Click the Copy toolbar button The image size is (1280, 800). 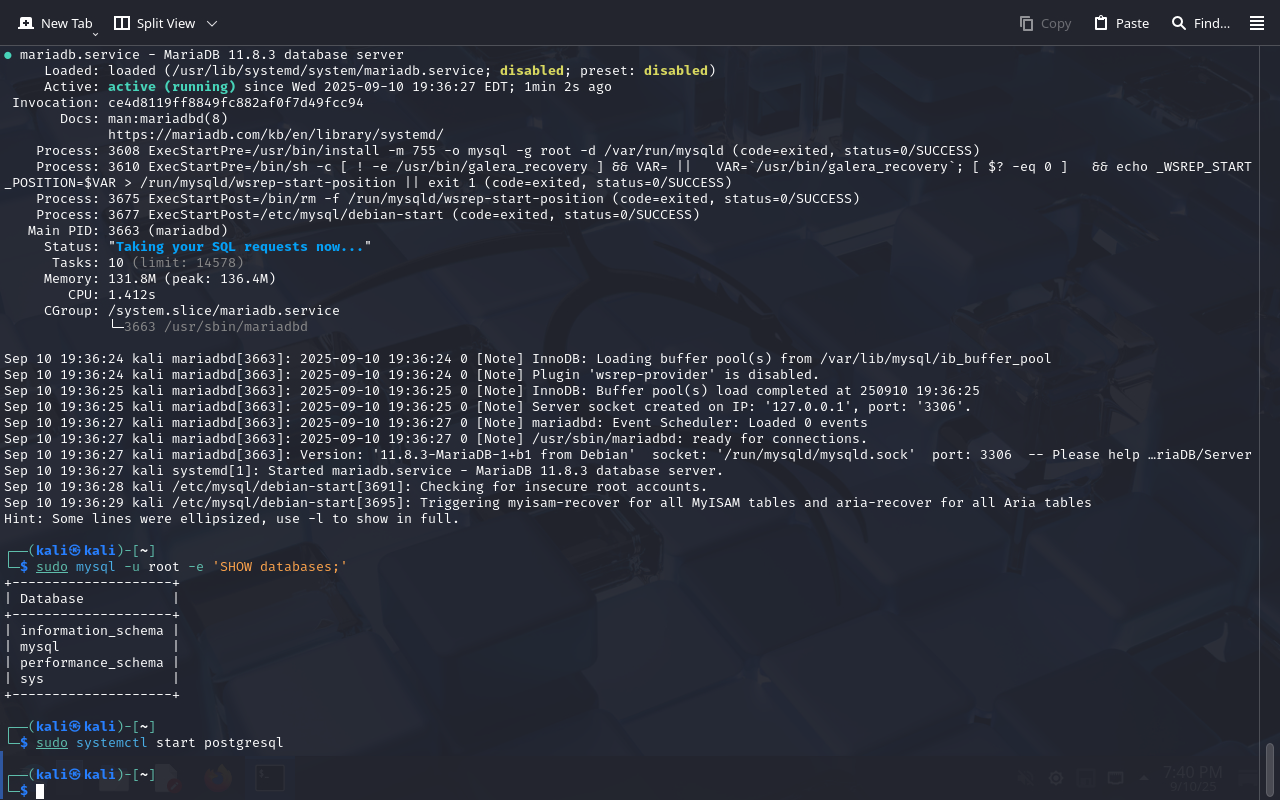pyautogui.click(x=1045, y=23)
